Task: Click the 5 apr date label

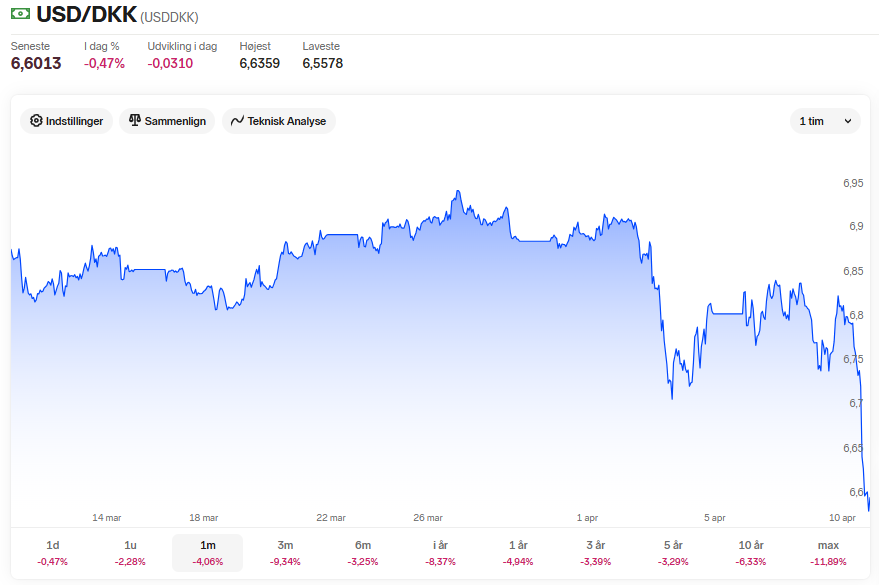Action: 715,518
